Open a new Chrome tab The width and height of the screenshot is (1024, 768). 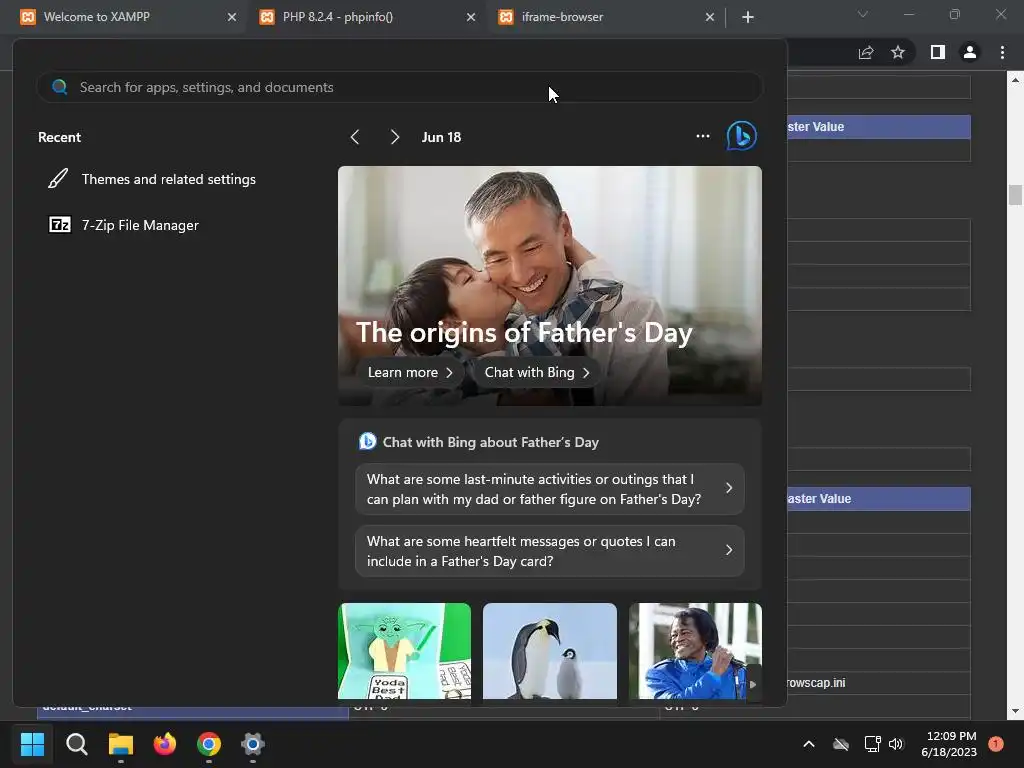748,17
